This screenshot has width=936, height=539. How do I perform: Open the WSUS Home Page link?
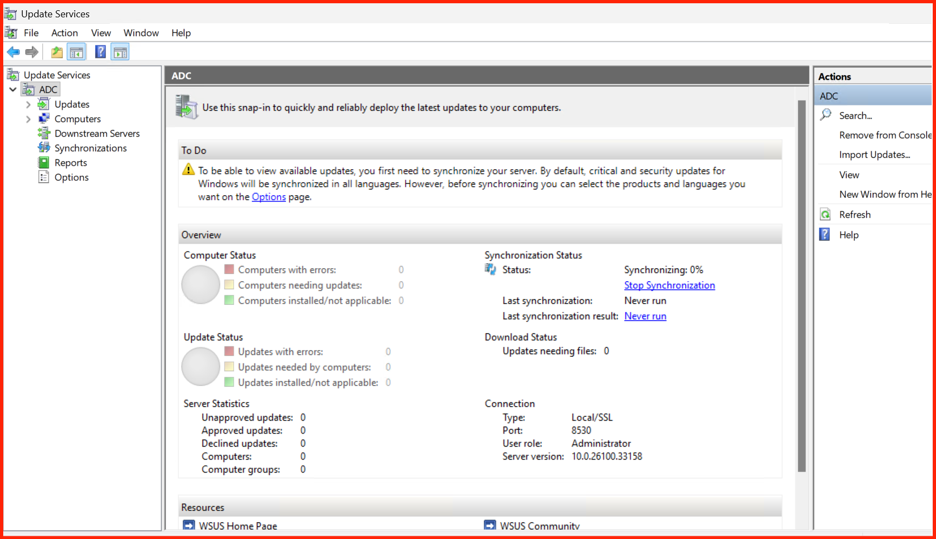coord(238,526)
